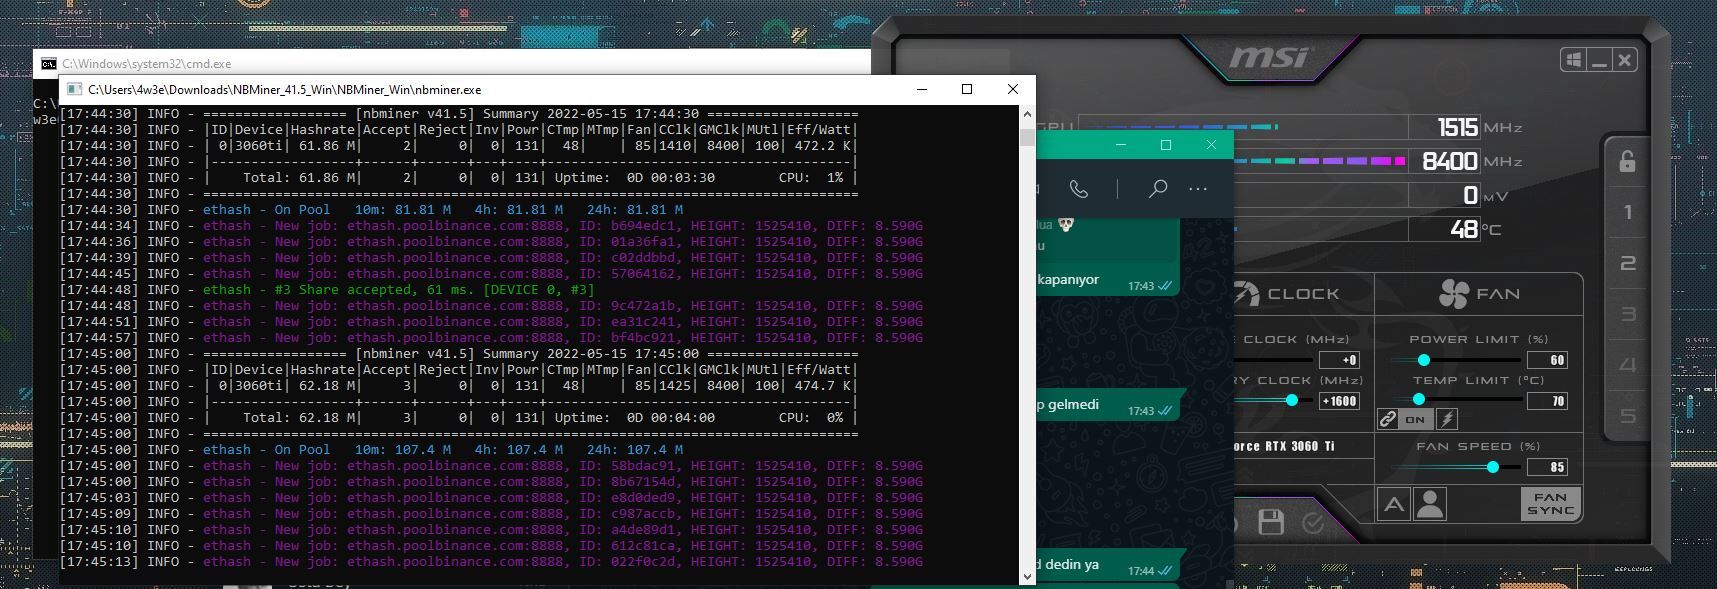Viewport: 1717px width, 589px height.
Task: Select profile slot 5 in Afterburner
Action: coord(1628,415)
